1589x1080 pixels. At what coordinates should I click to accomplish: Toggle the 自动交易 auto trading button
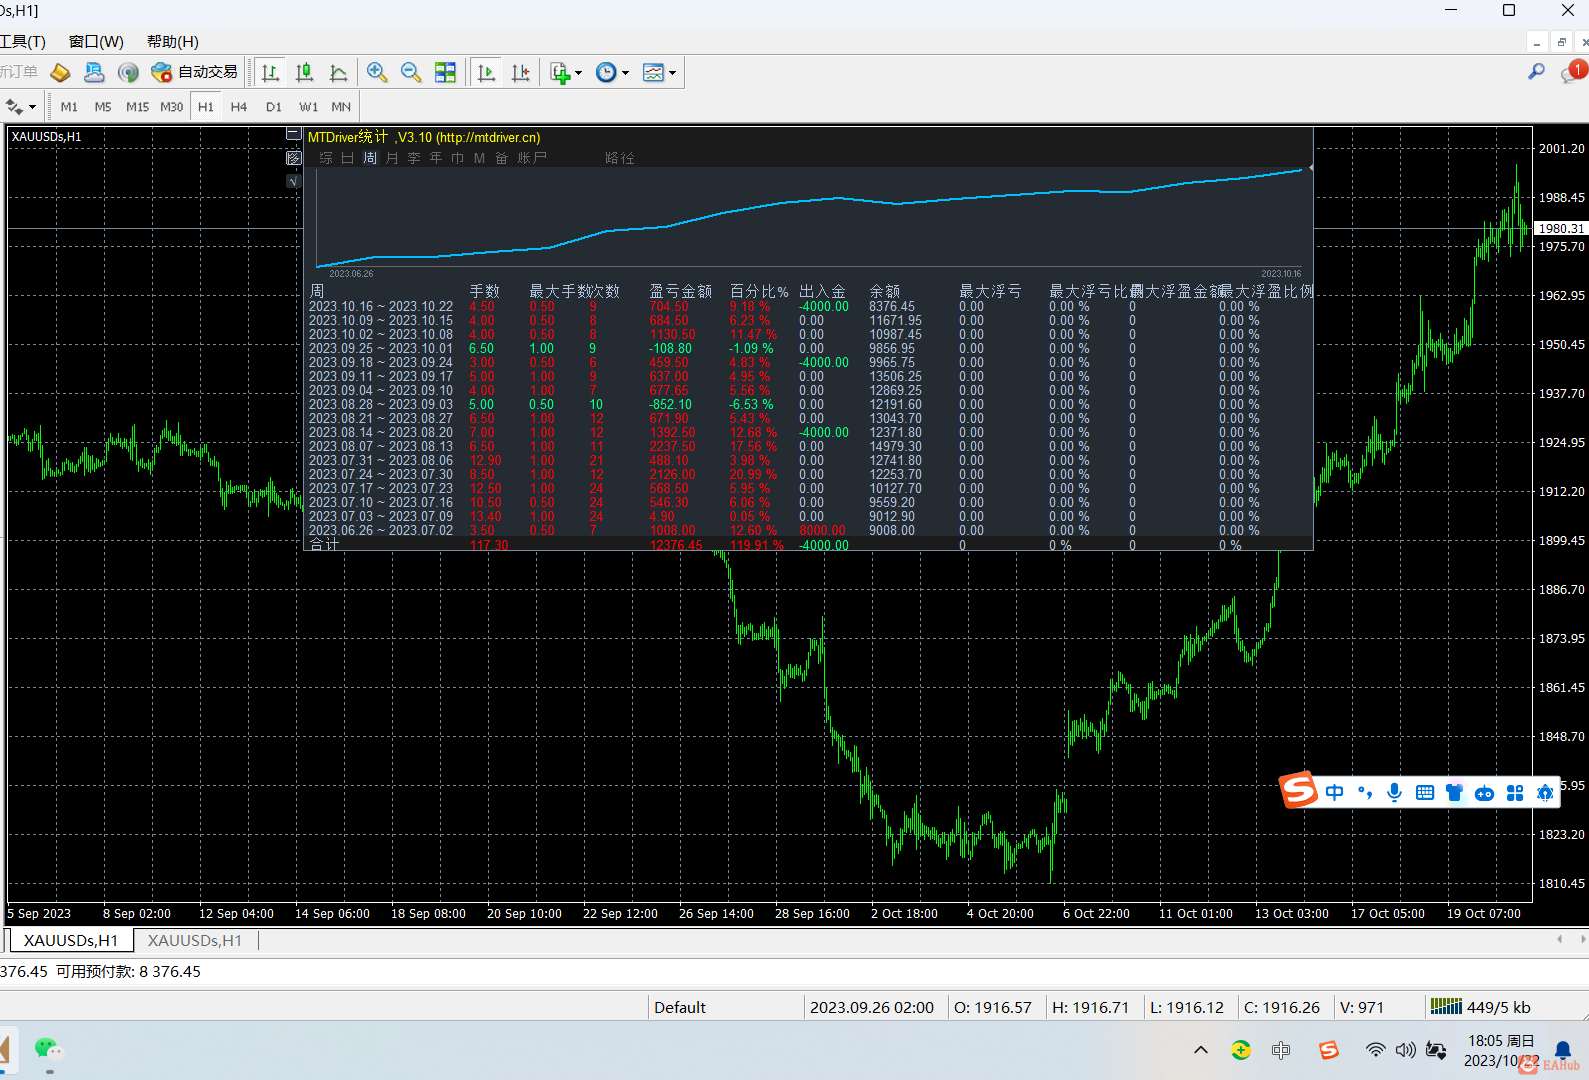click(x=195, y=72)
